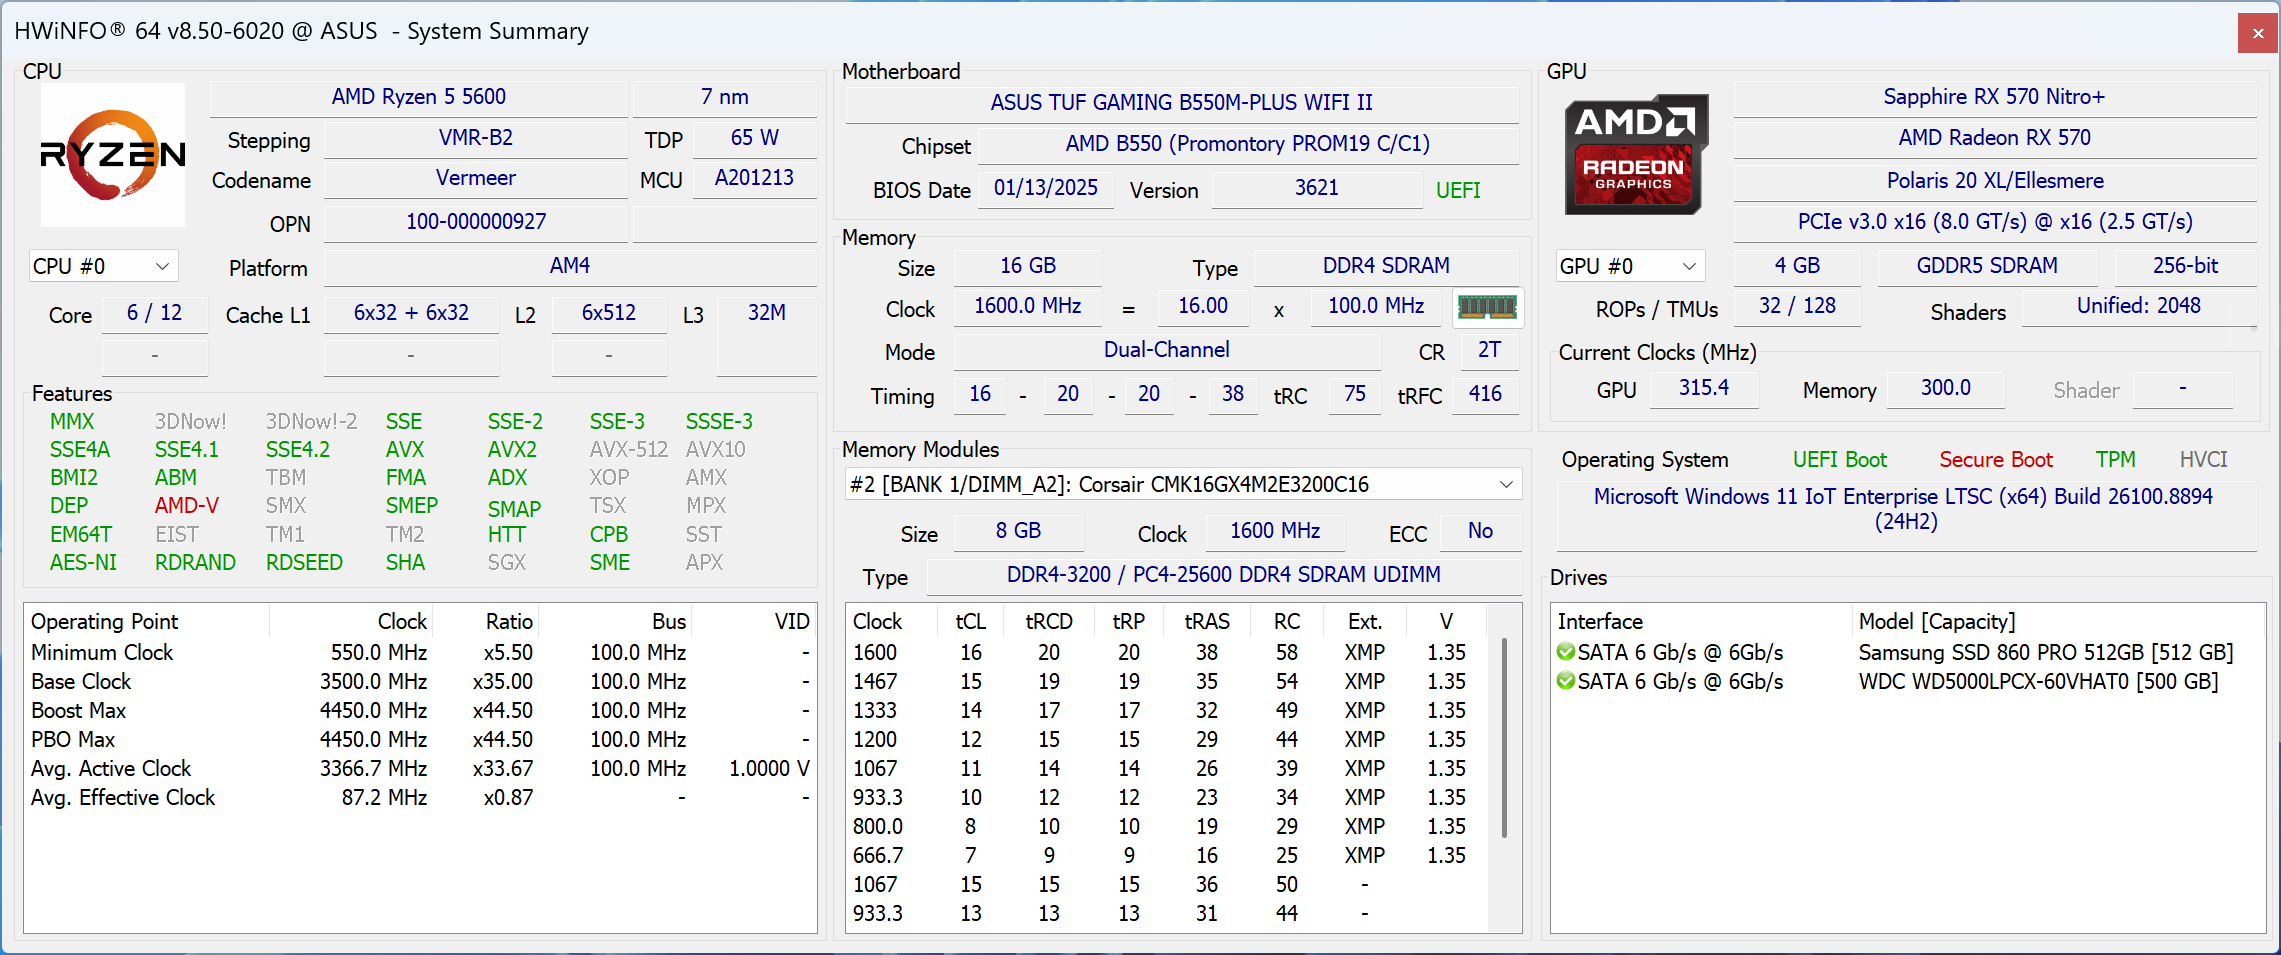The width and height of the screenshot is (2281, 955).
Task: Click the UEFI Boot status label
Action: [x=1839, y=459]
